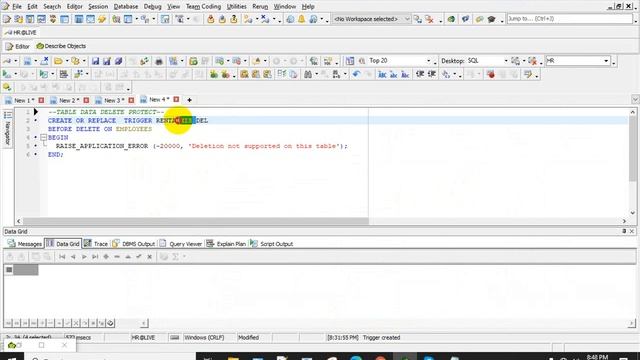
Task: Close the New 2 tab with red X
Action: click(86, 100)
